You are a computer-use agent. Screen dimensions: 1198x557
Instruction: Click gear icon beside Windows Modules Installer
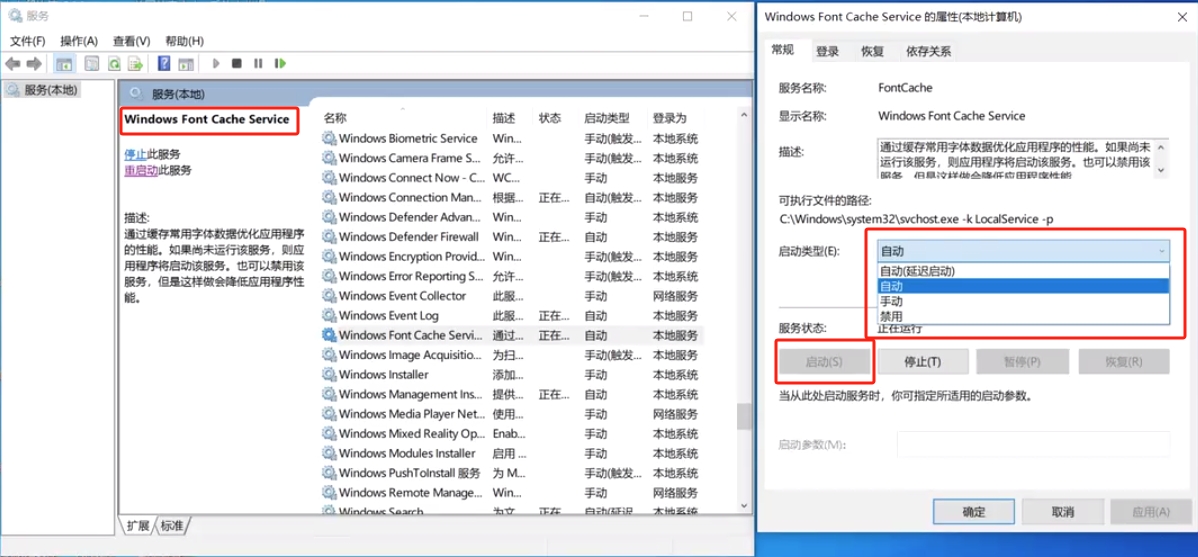click(x=329, y=453)
